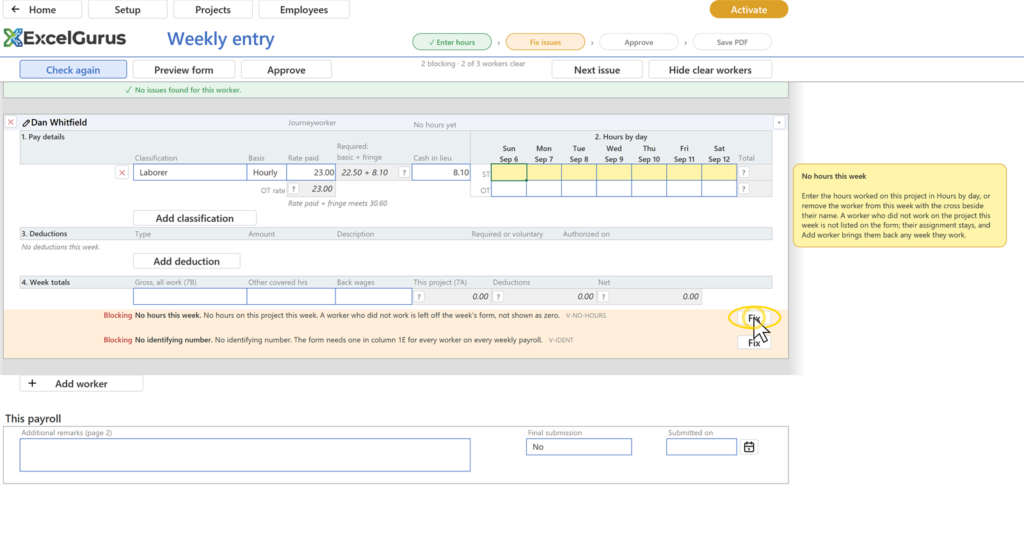Select the ST hours cell for Sun Sep 6
The width and height of the screenshot is (1024, 554).
[x=509, y=172]
